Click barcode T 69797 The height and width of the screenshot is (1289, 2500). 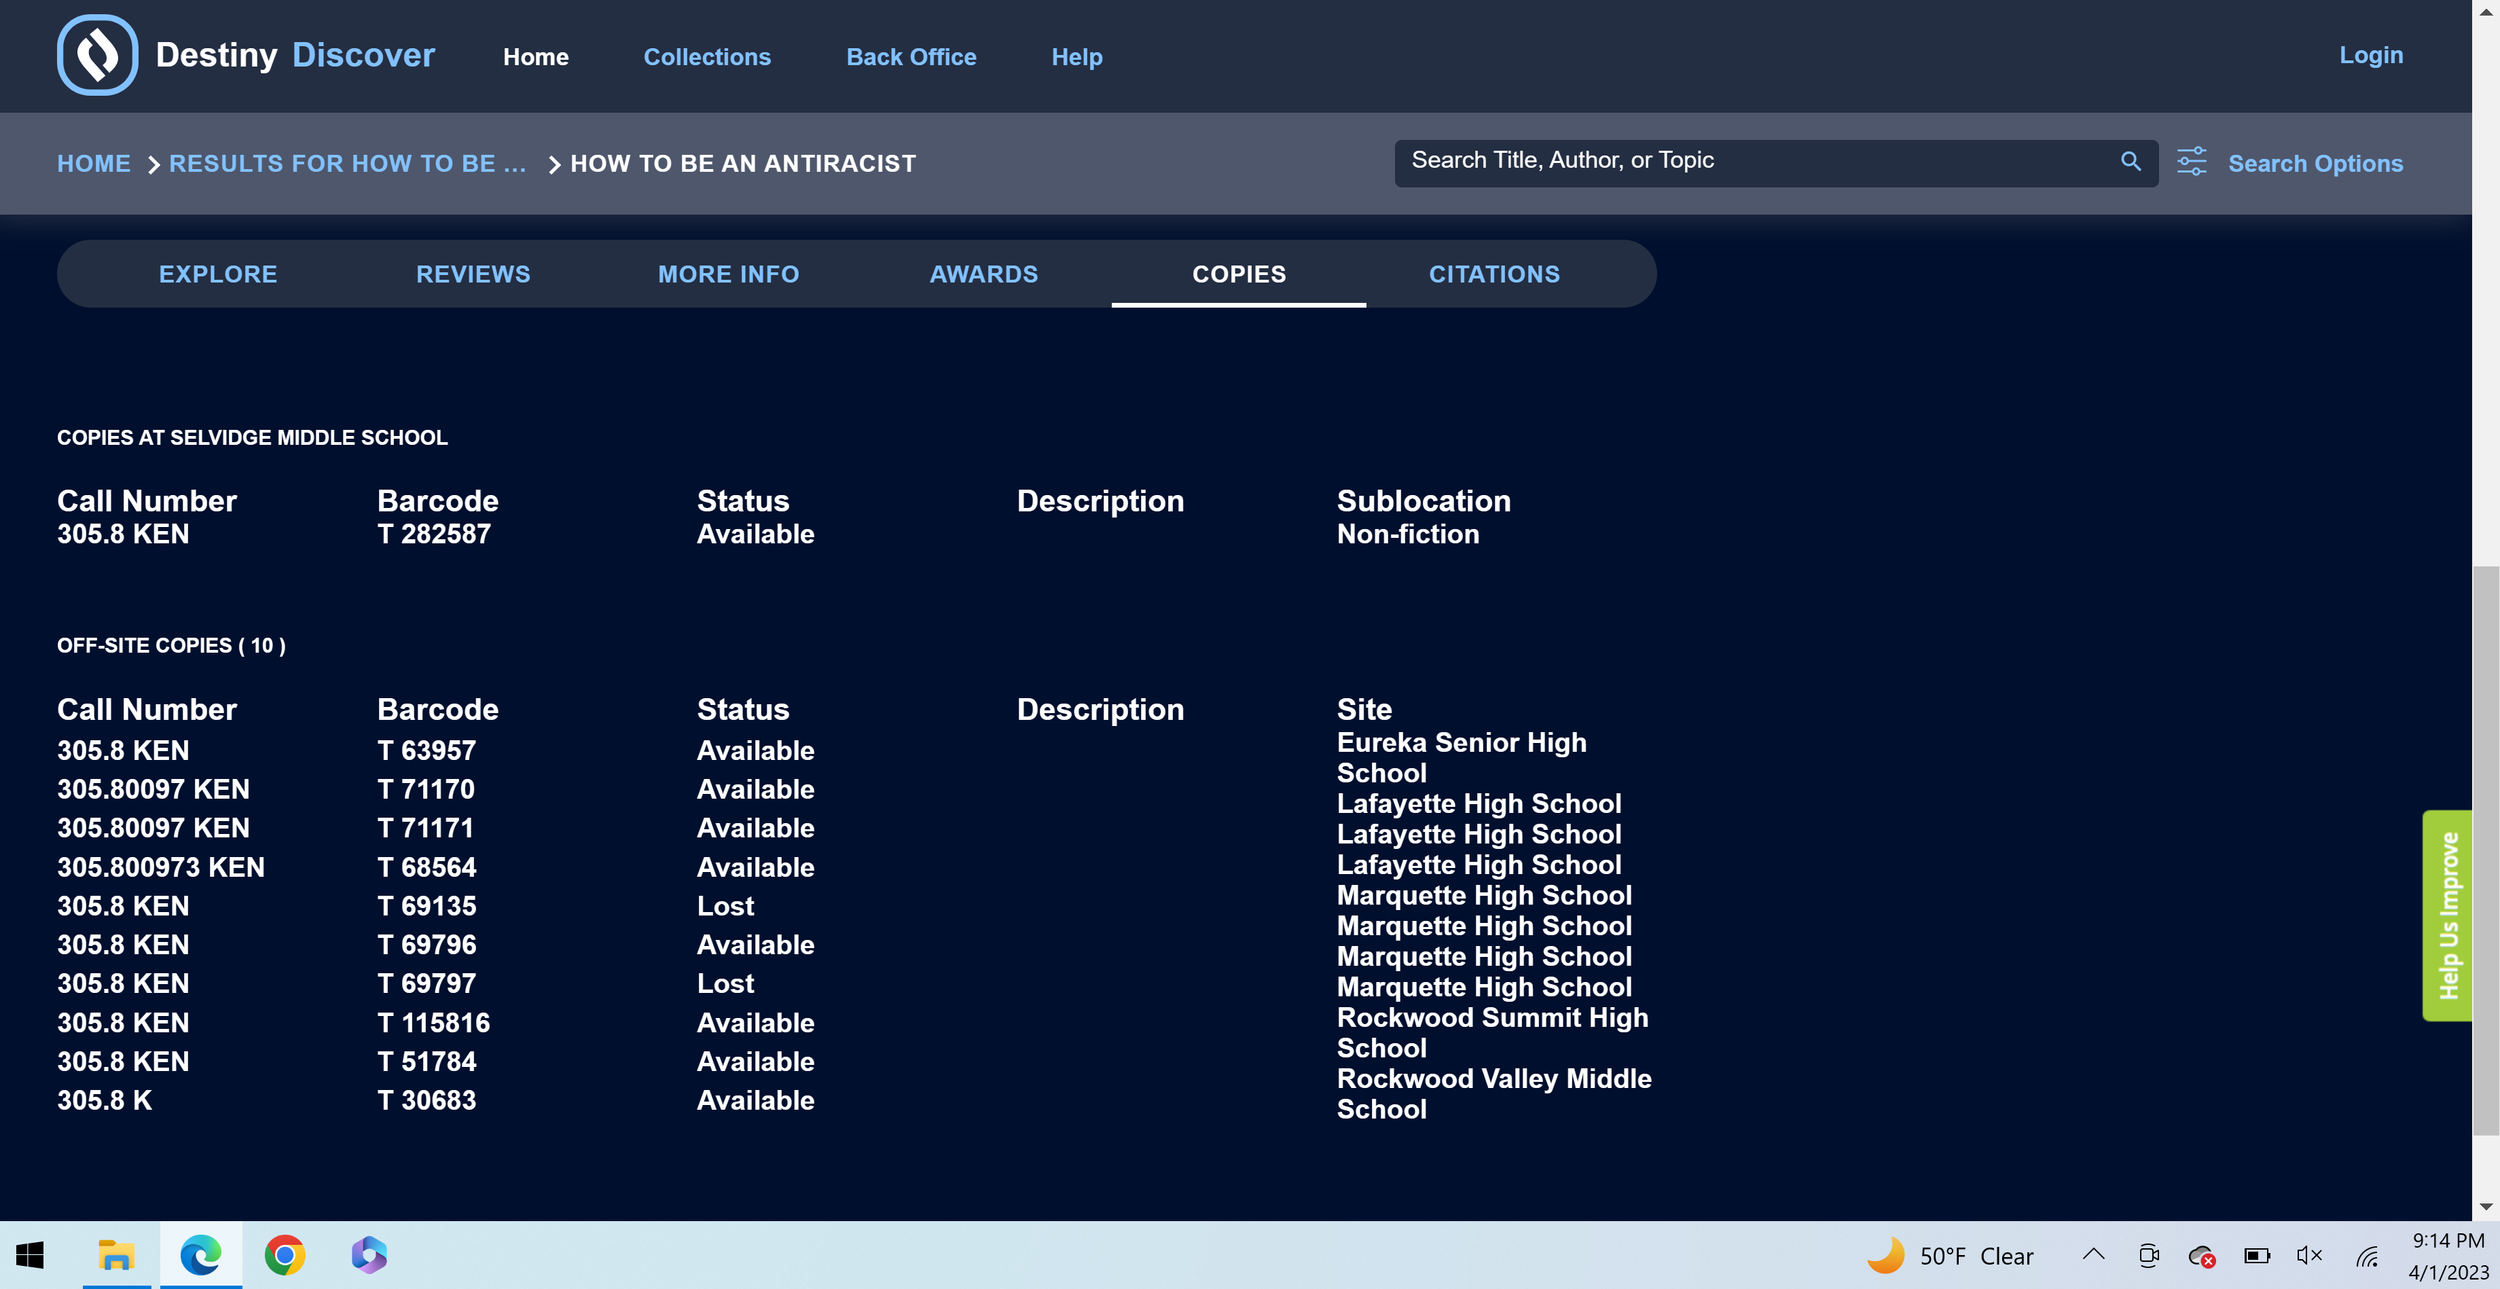point(426,984)
